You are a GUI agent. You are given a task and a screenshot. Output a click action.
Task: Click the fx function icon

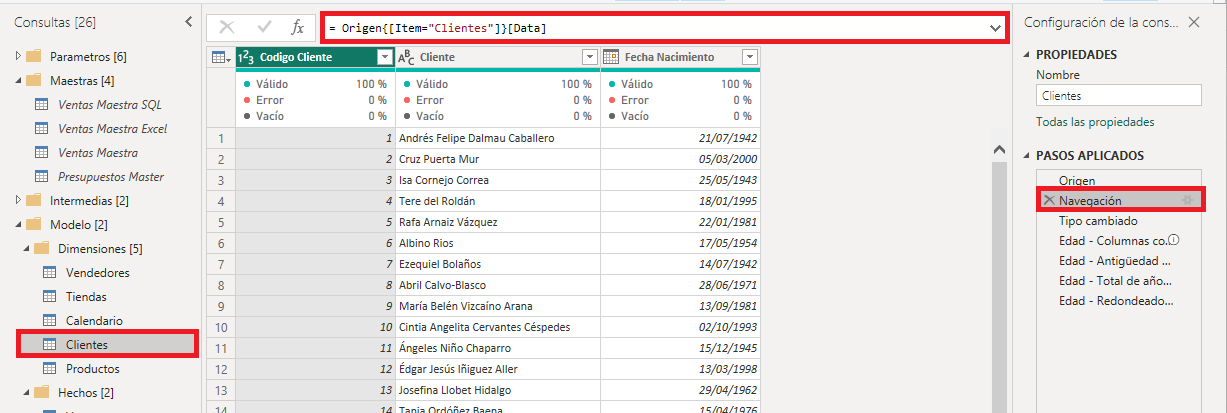pos(297,28)
